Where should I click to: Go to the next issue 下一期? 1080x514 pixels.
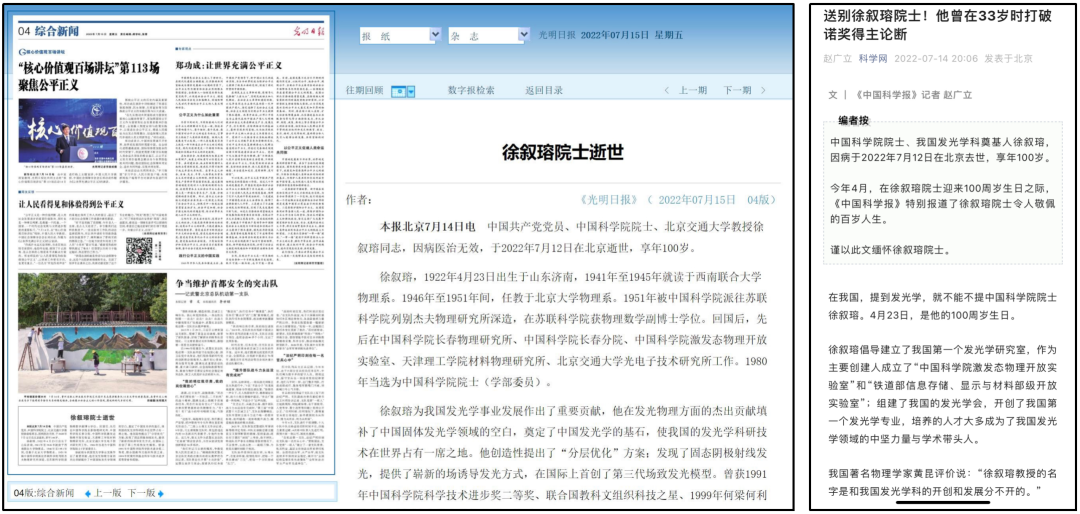point(737,90)
